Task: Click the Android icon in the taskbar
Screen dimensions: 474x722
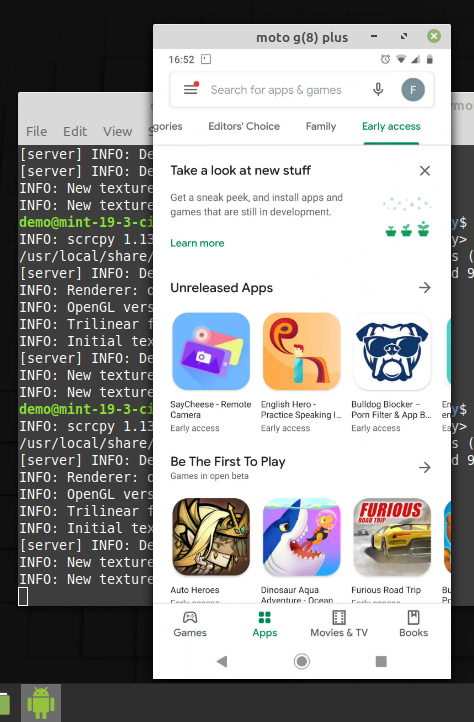Action: (x=41, y=703)
